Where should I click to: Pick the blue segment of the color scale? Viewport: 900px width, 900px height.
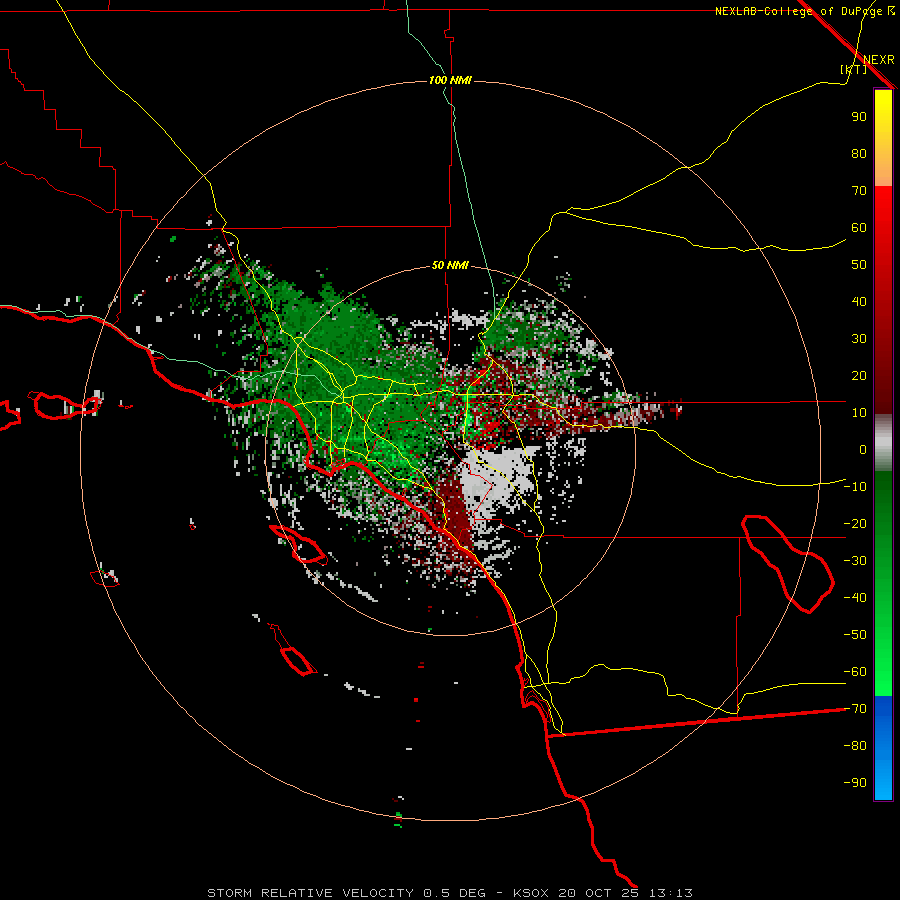(x=883, y=748)
